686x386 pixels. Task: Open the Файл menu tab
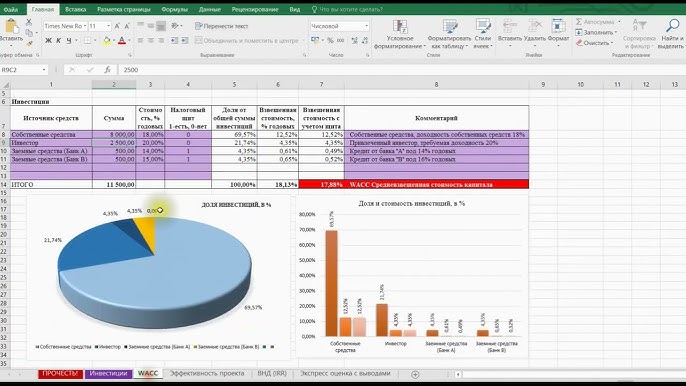coord(11,9)
